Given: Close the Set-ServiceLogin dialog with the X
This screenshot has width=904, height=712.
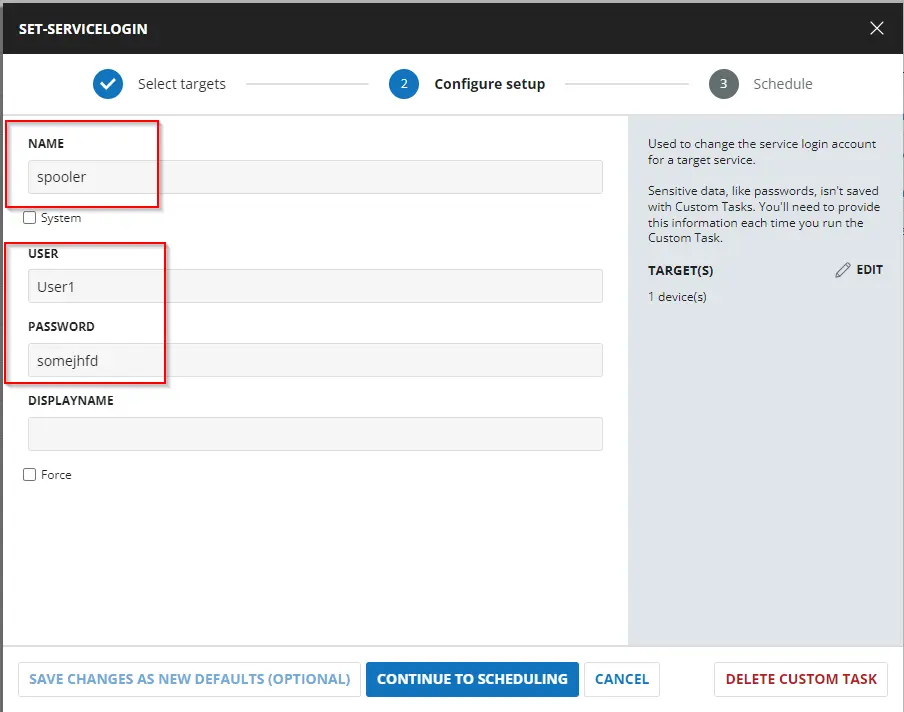Looking at the screenshot, I should (877, 28).
